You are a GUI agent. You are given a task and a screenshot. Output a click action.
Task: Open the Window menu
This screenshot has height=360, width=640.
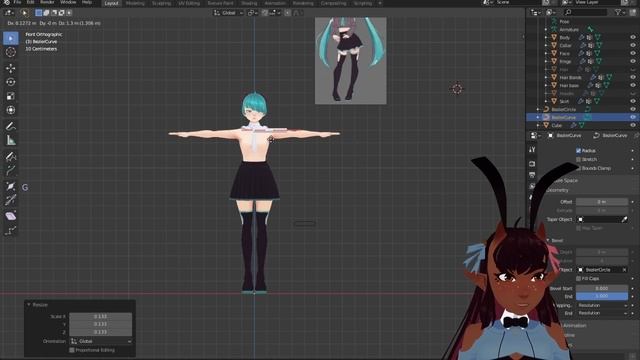coord(68,2)
